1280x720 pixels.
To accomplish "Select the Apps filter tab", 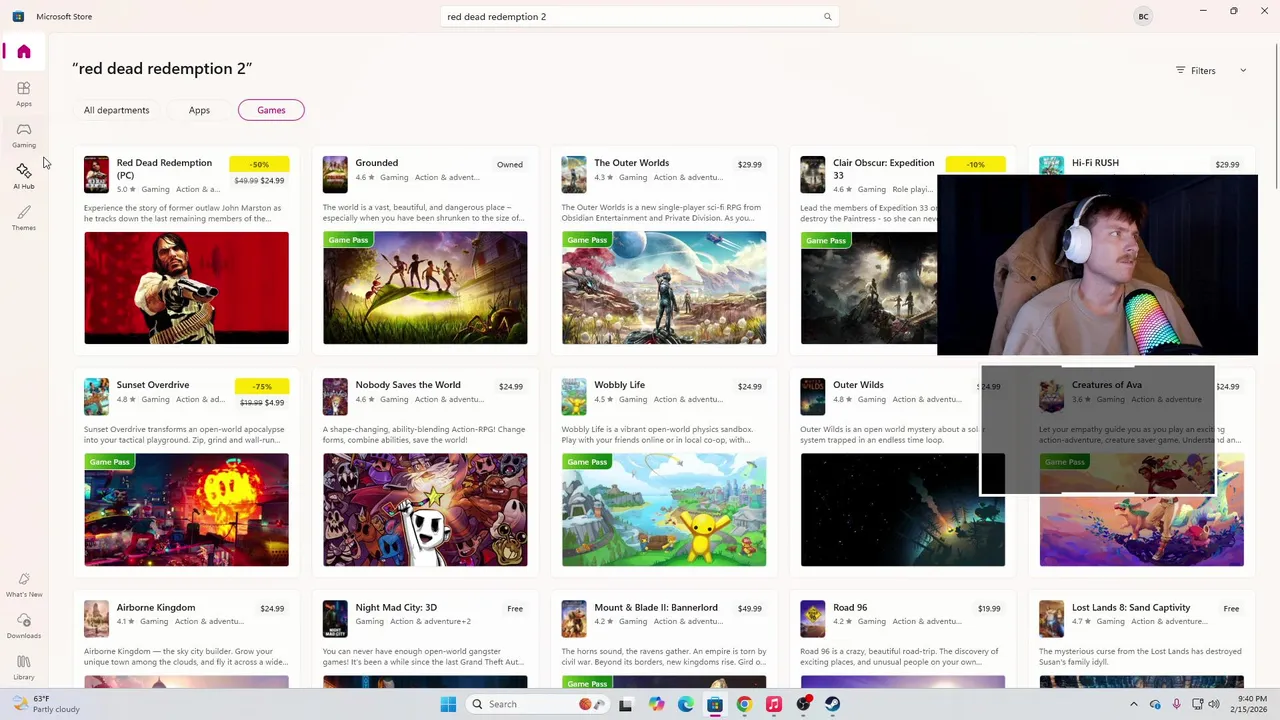I will pos(199,110).
